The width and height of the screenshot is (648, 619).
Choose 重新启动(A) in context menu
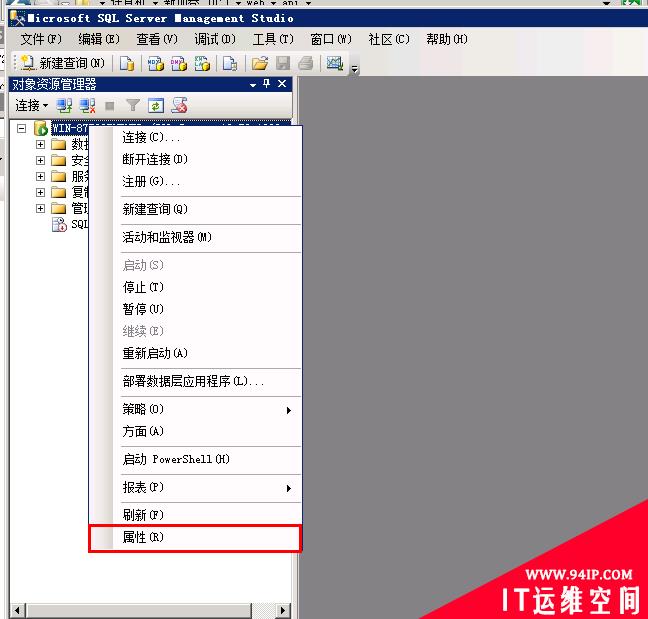tap(195, 353)
